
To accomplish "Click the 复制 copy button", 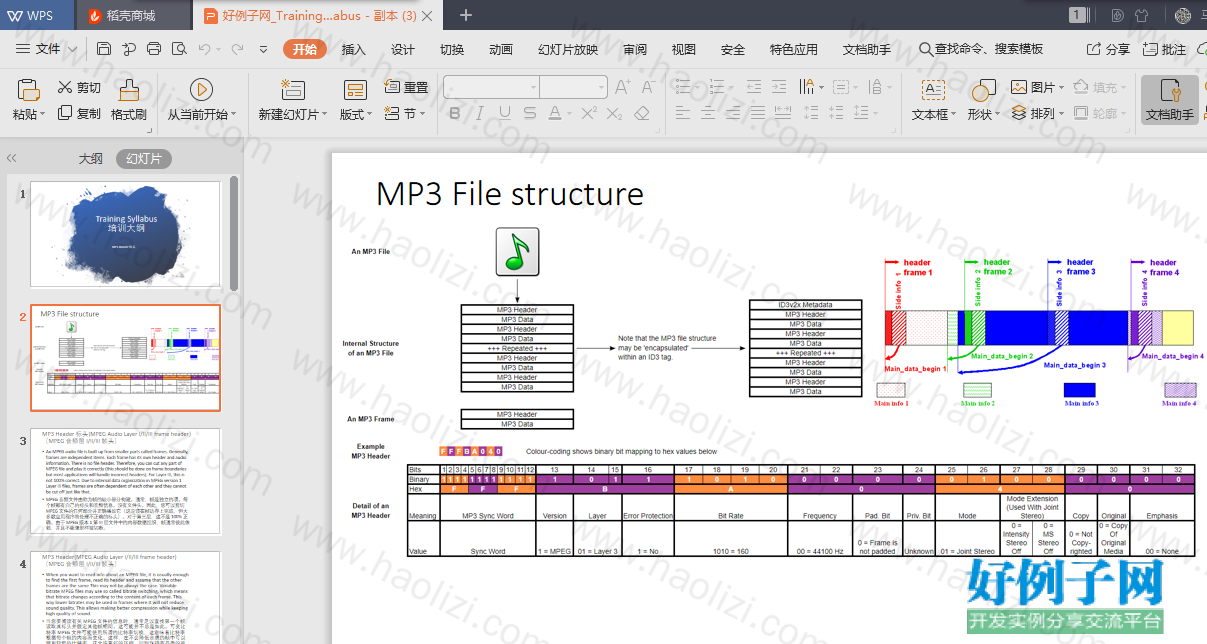I will pyautogui.click(x=79, y=114).
